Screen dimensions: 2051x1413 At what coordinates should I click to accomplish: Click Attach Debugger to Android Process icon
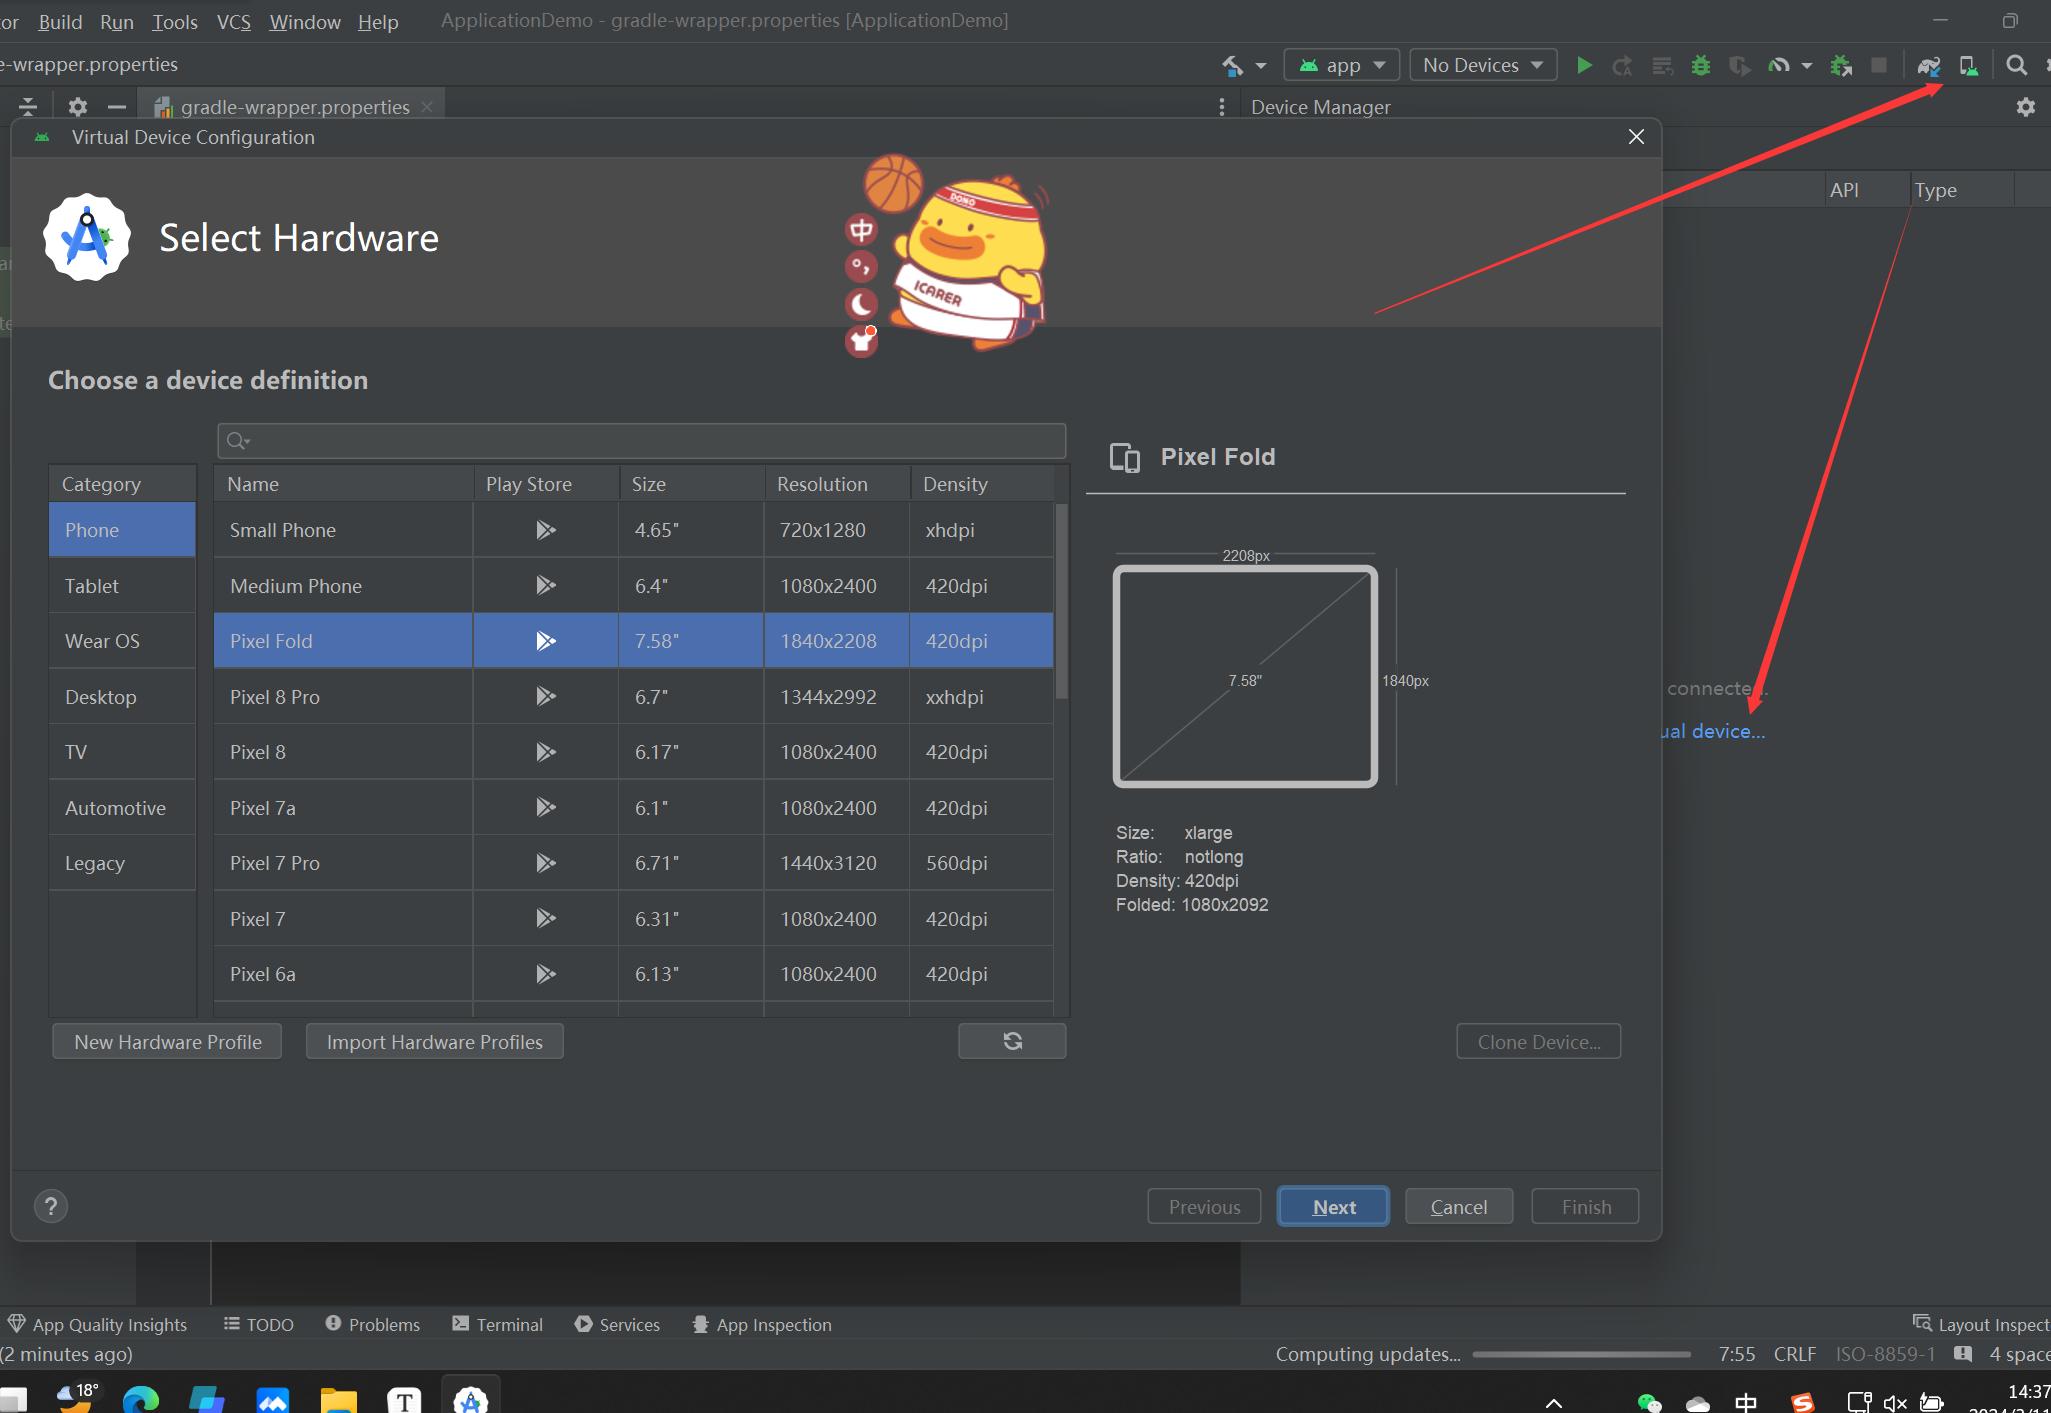(x=1840, y=66)
